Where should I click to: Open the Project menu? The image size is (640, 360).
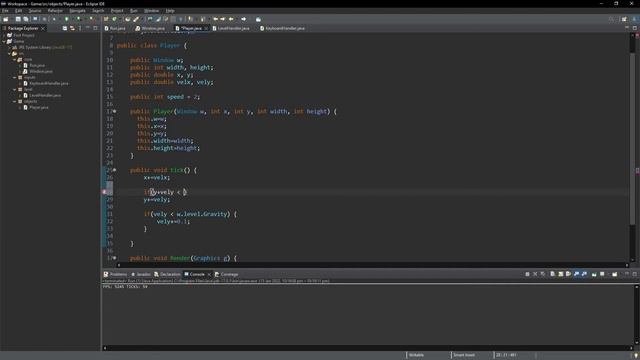[117, 11]
